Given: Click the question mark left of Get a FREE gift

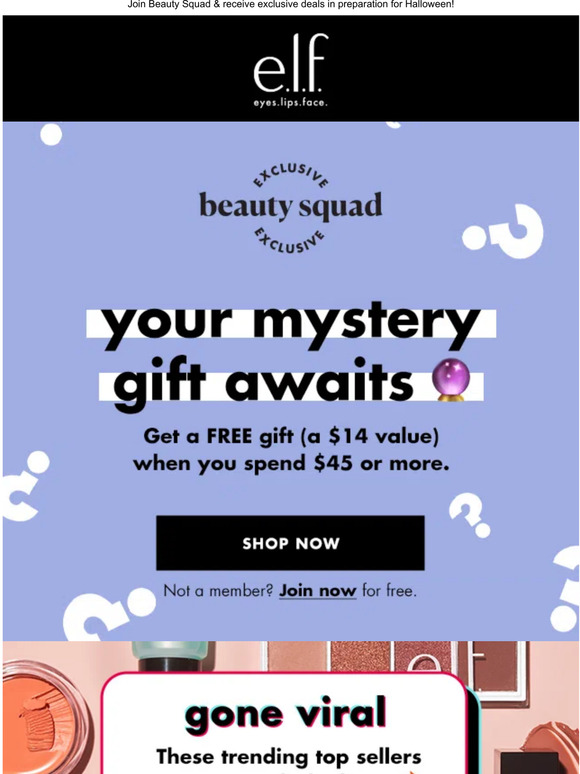Looking at the screenshot, I should click(x=26, y=485).
